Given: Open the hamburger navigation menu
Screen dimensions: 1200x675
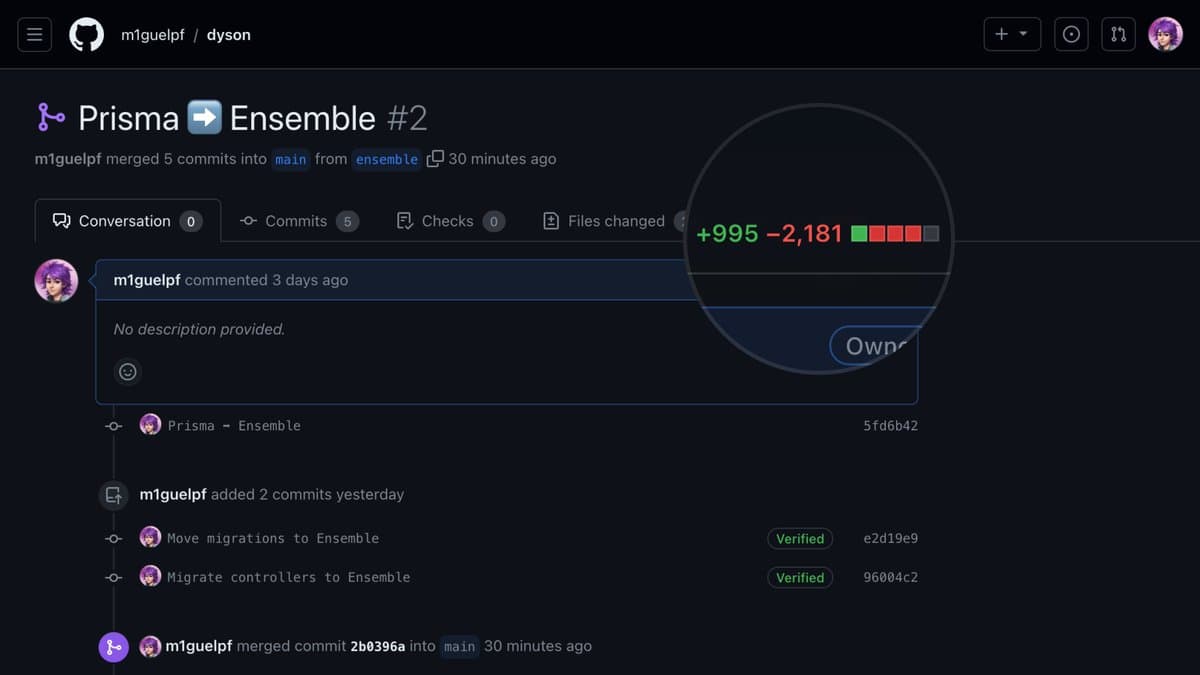Looking at the screenshot, I should (34, 35).
